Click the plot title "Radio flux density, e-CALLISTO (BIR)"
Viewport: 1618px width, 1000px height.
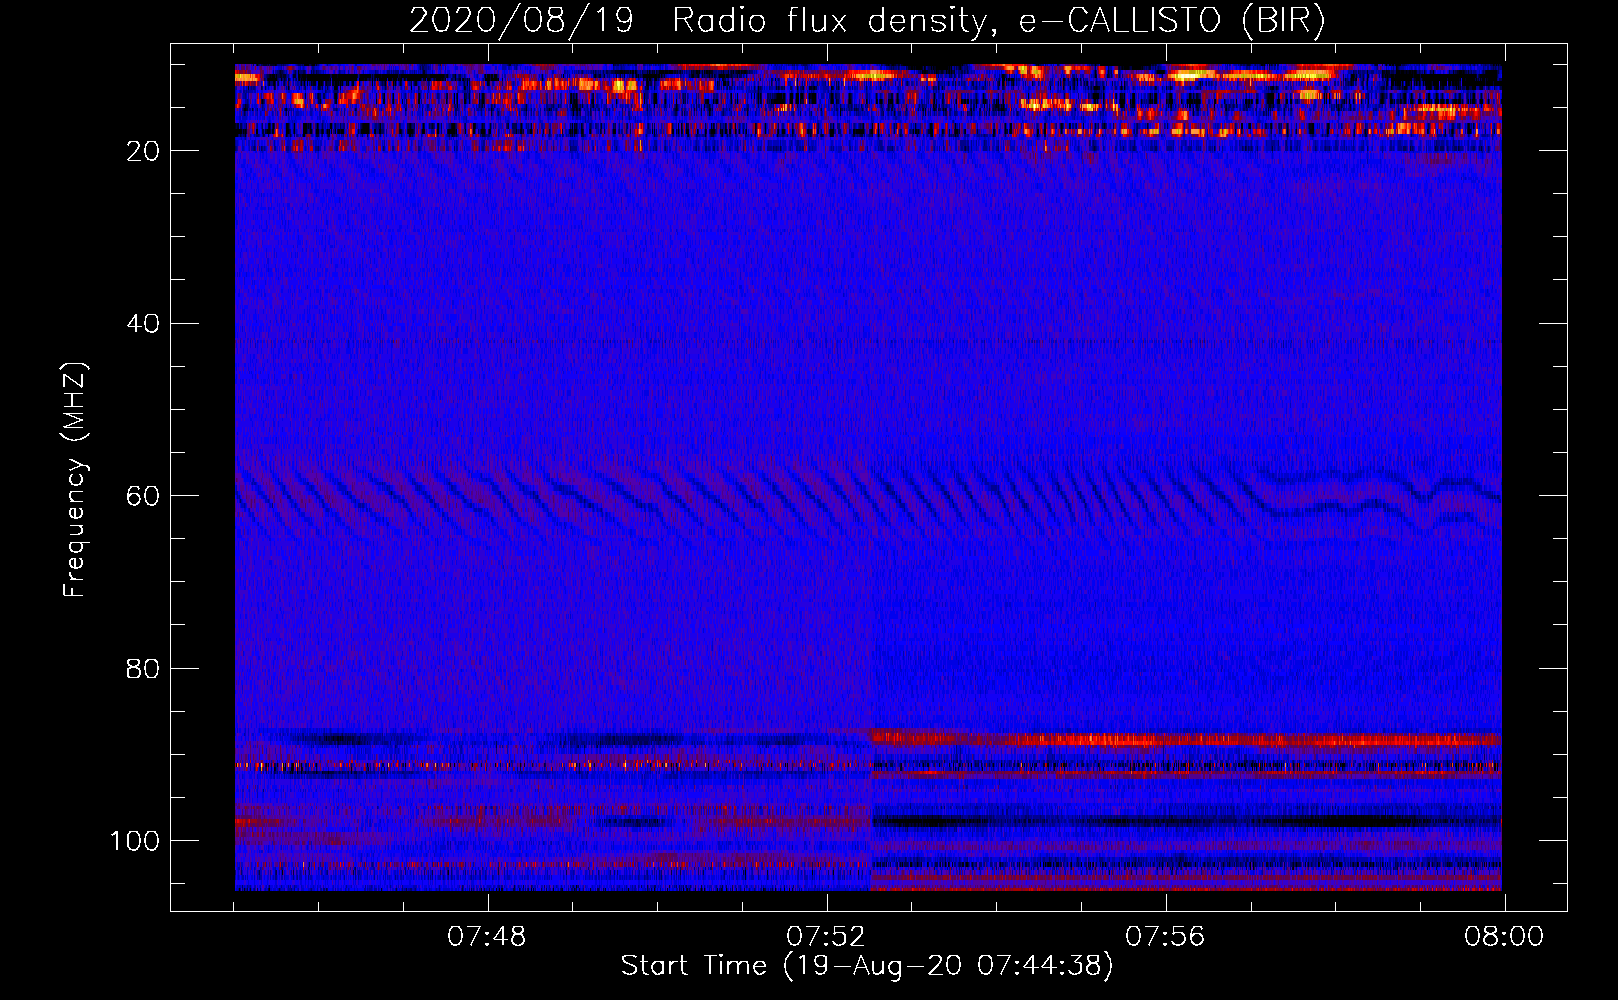point(998,21)
